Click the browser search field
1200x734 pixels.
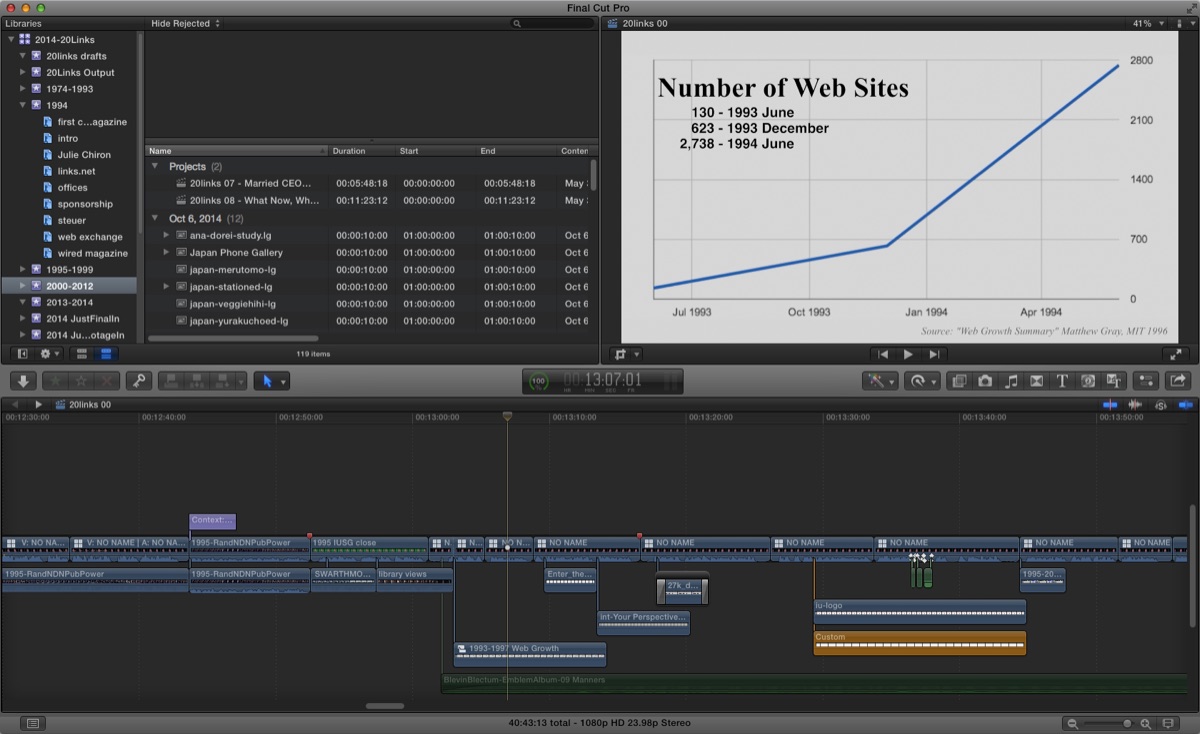tap(551, 23)
